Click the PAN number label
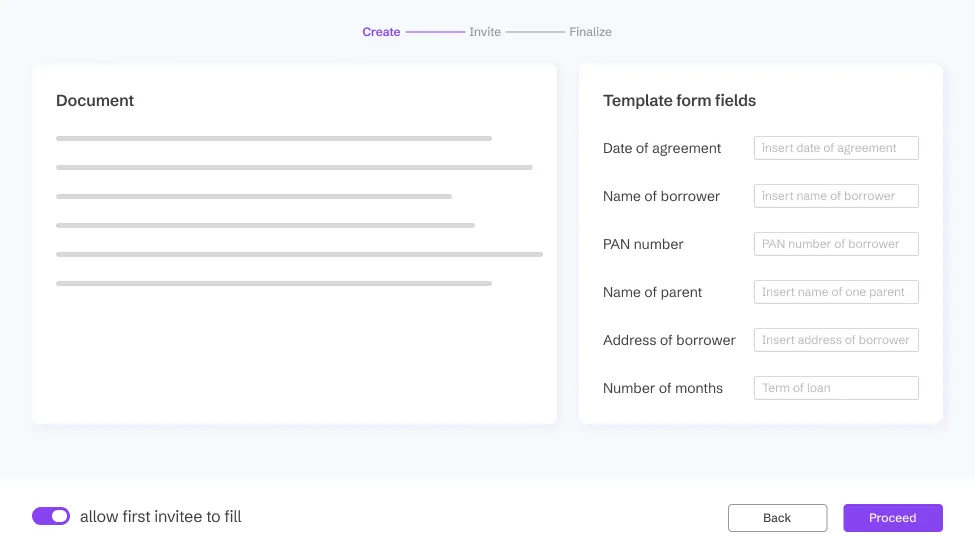 pos(645,244)
